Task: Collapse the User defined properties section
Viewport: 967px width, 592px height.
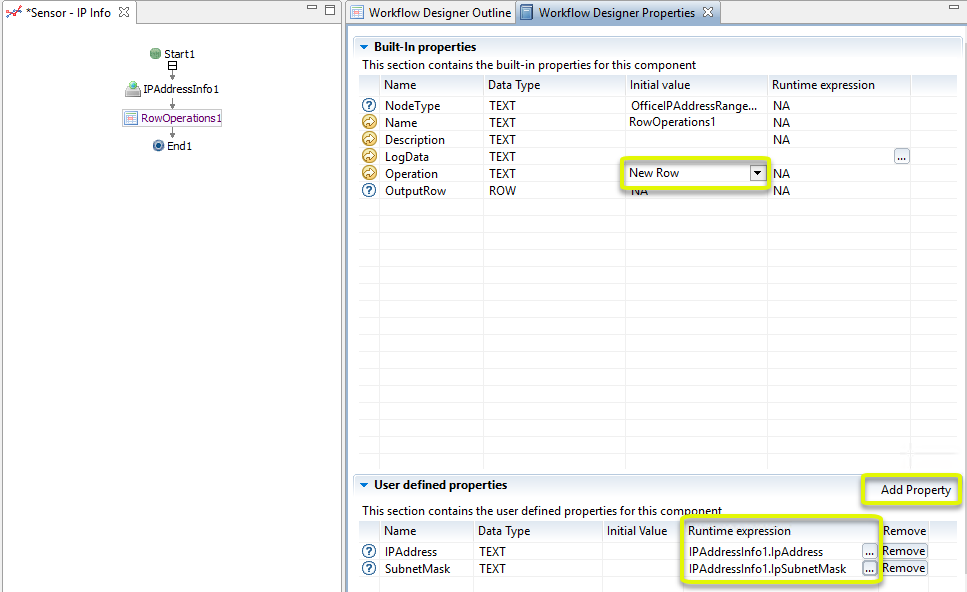Action: pyautogui.click(x=364, y=485)
